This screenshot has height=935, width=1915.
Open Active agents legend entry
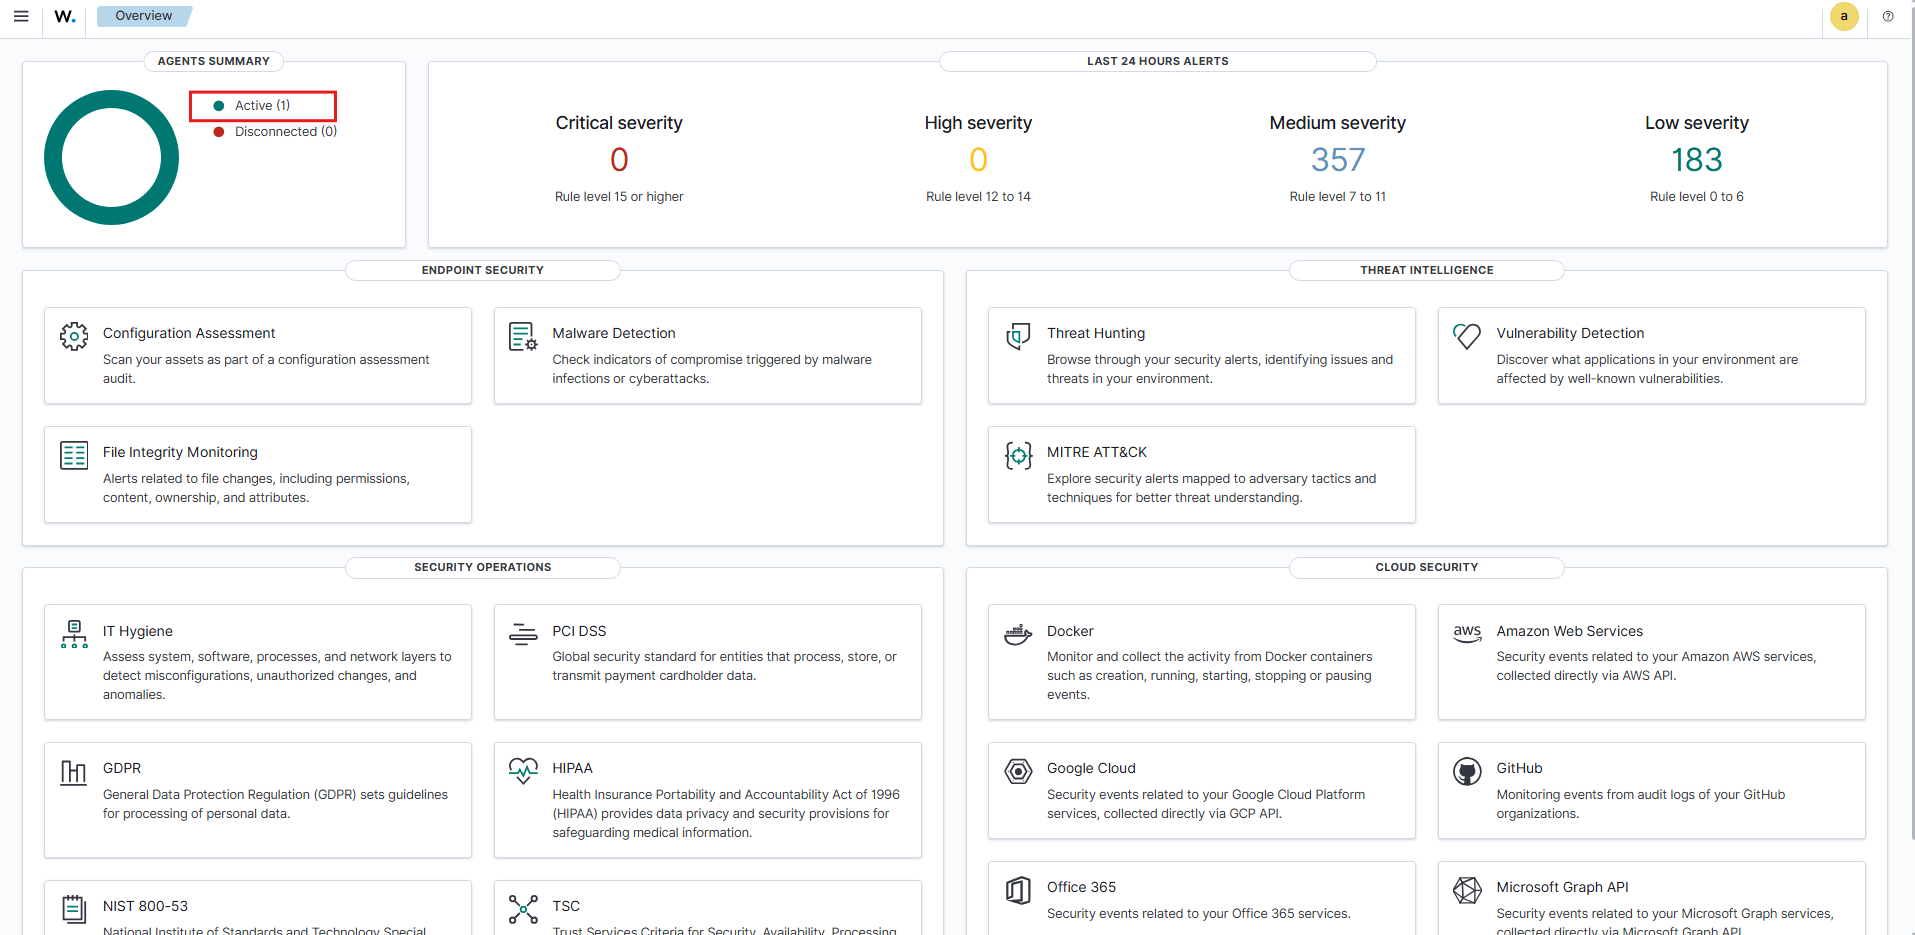click(x=262, y=106)
